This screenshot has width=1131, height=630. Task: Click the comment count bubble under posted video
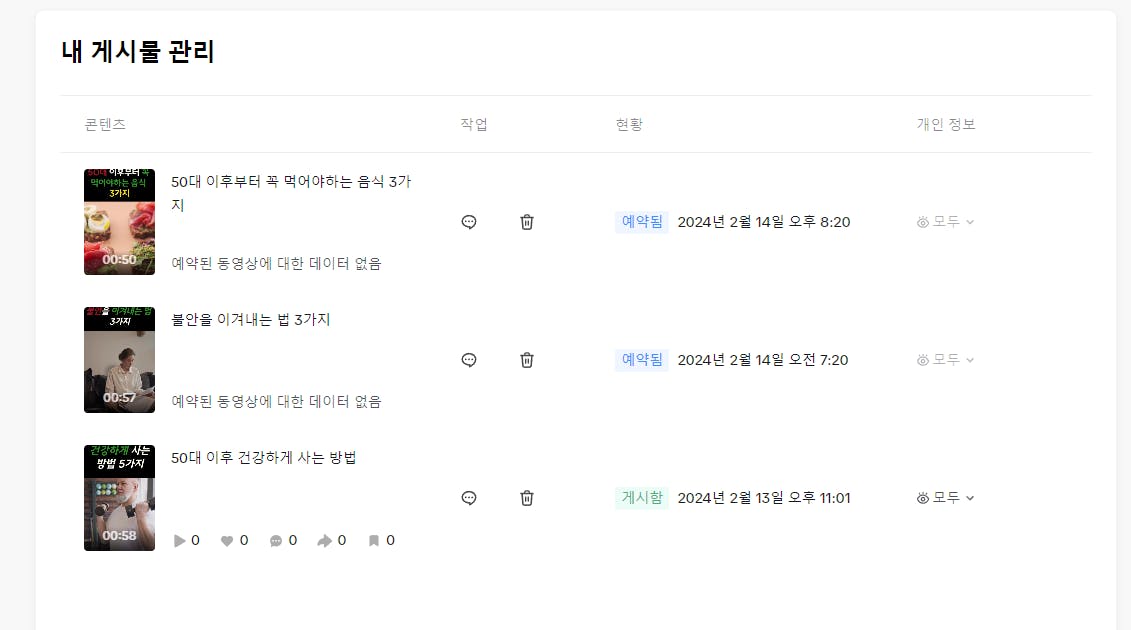pyautogui.click(x=276, y=541)
